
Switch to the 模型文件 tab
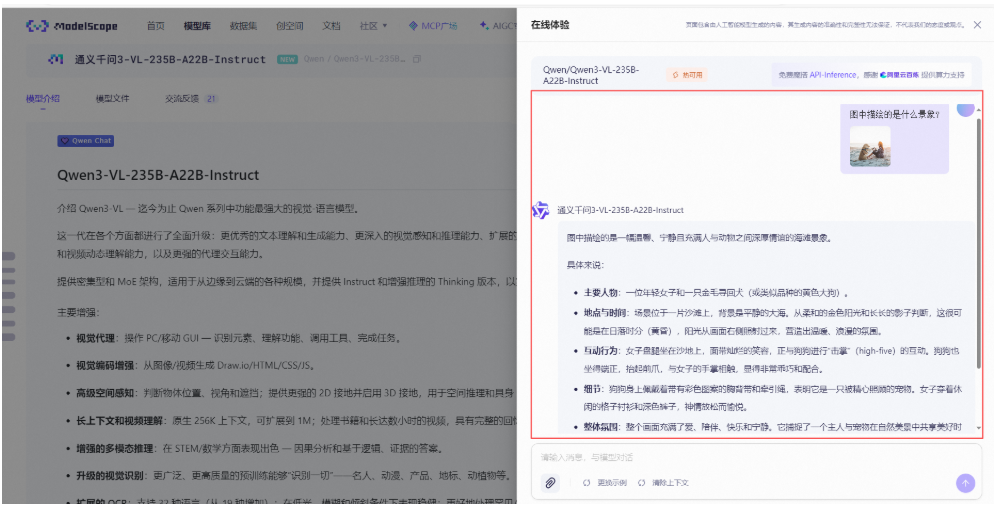coord(112,99)
